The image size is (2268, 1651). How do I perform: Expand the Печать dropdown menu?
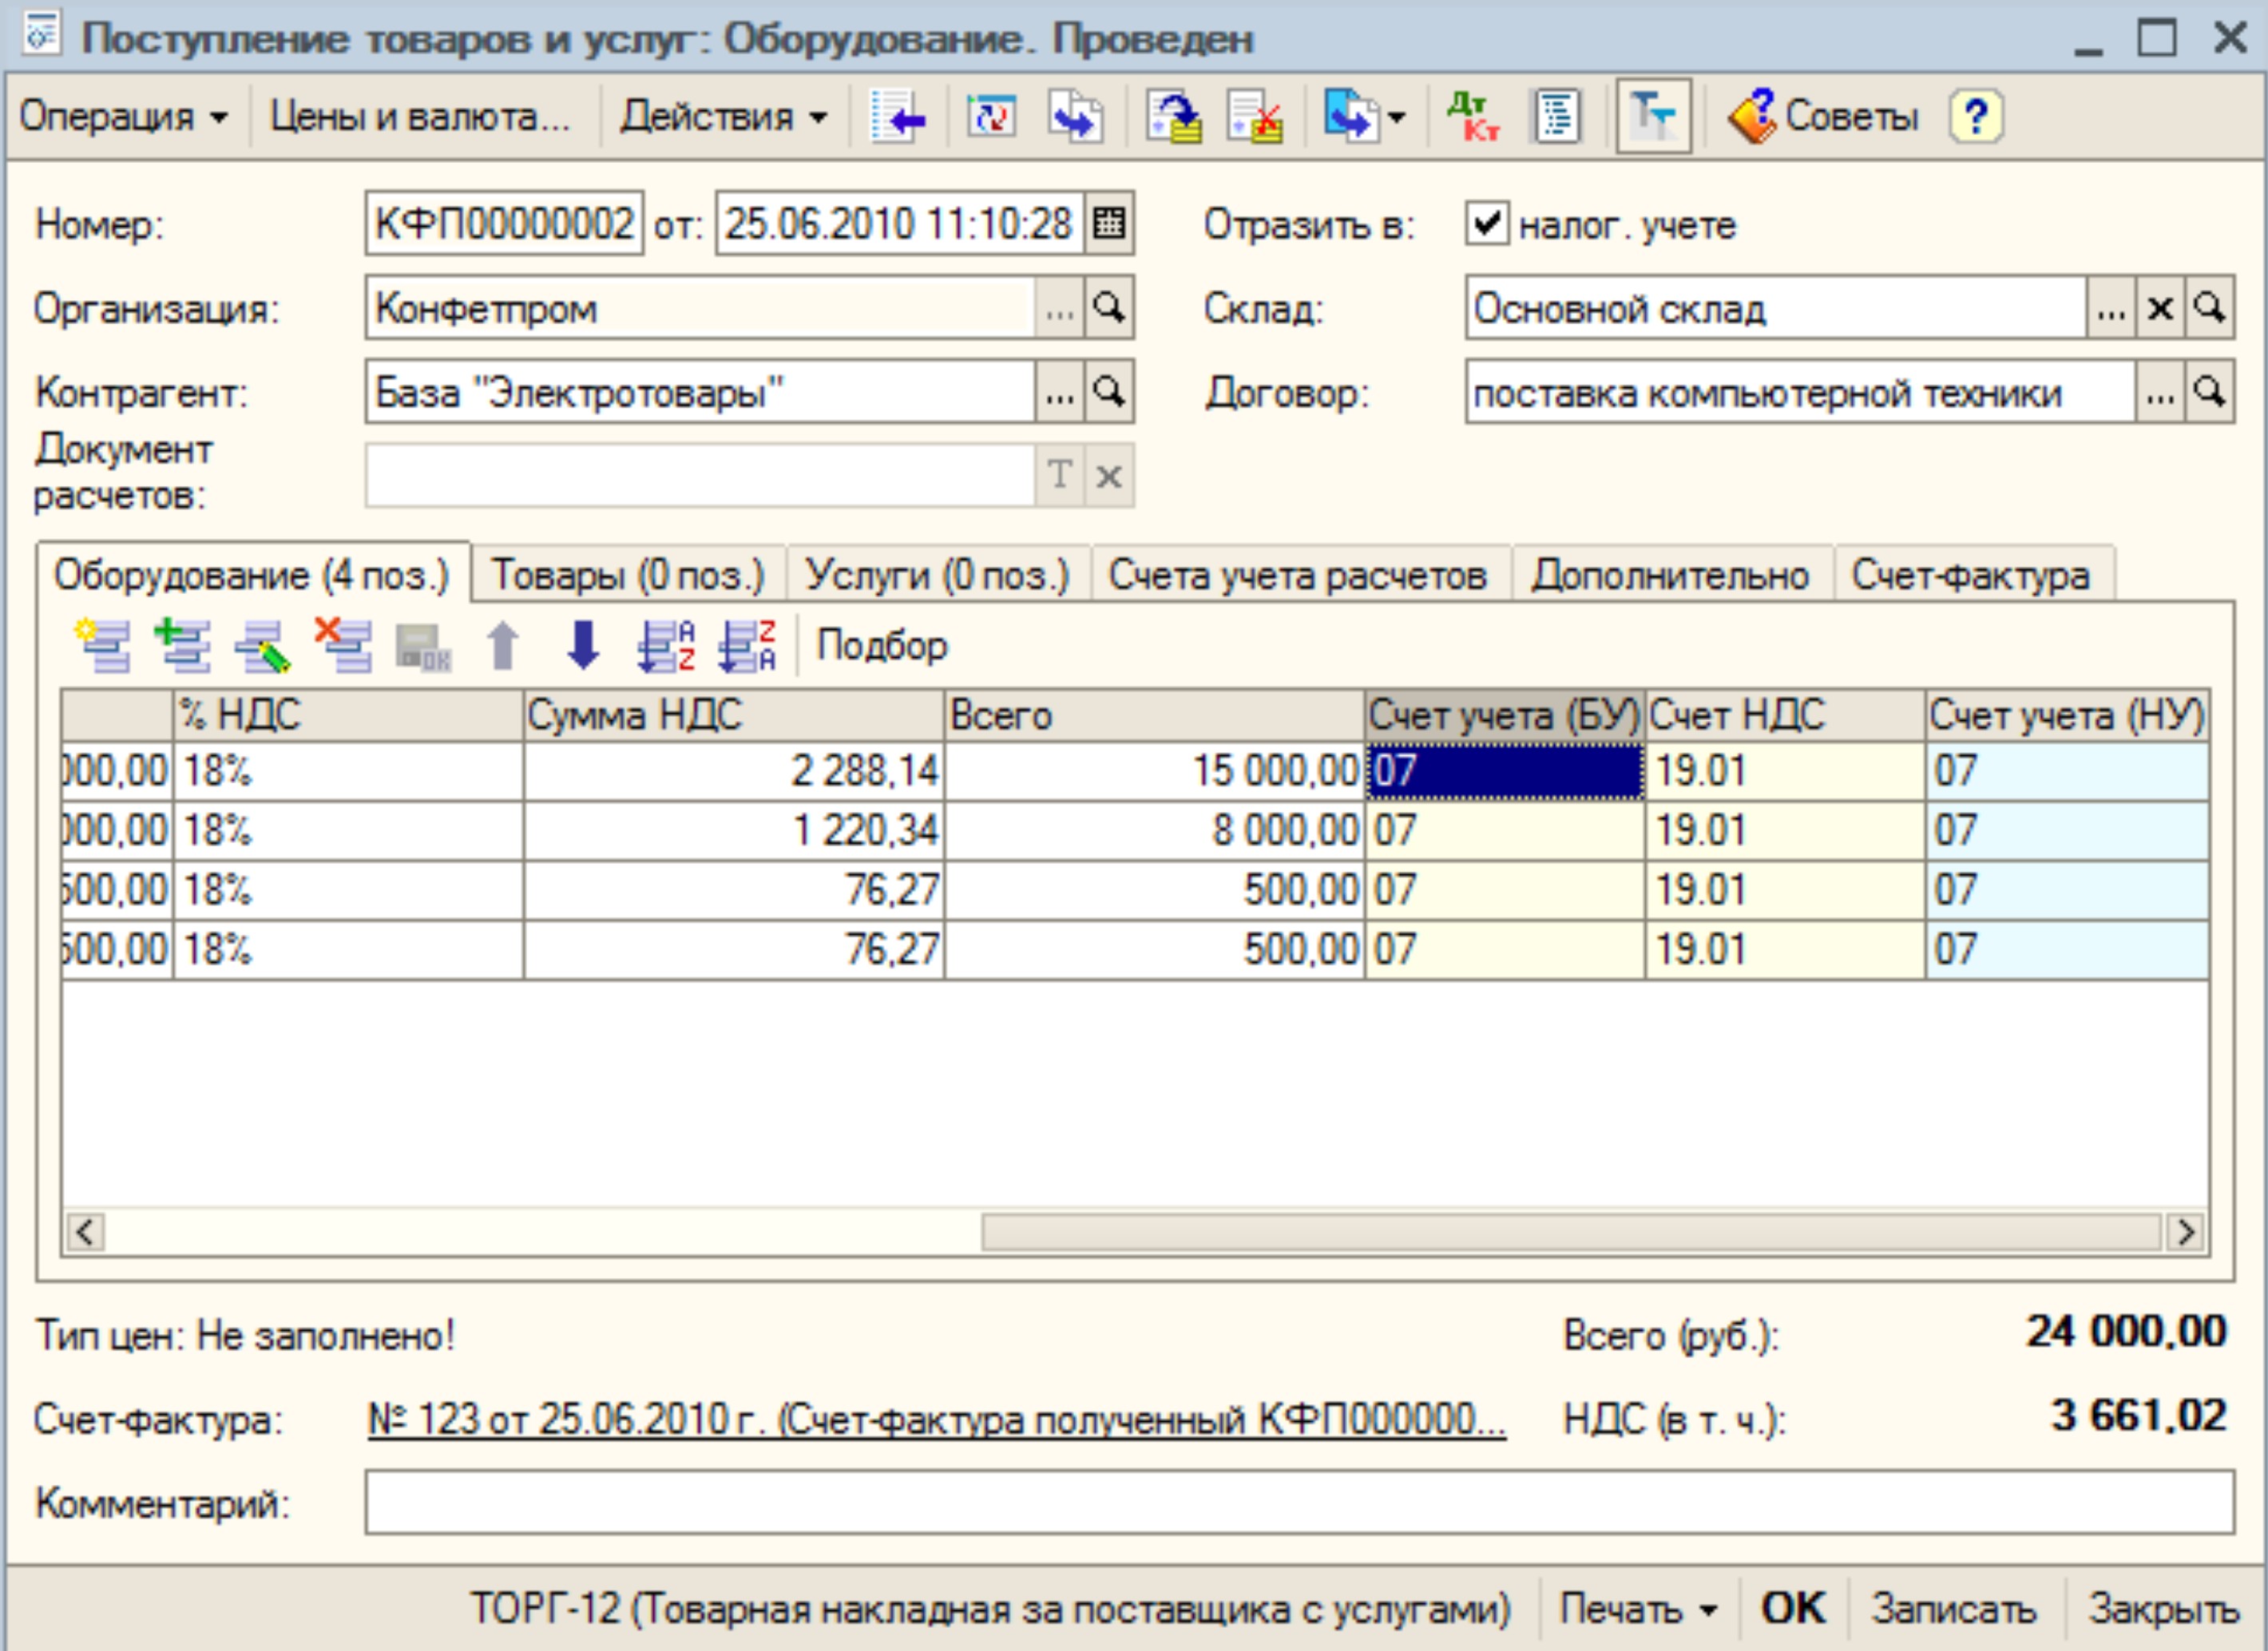pos(1639,1609)
